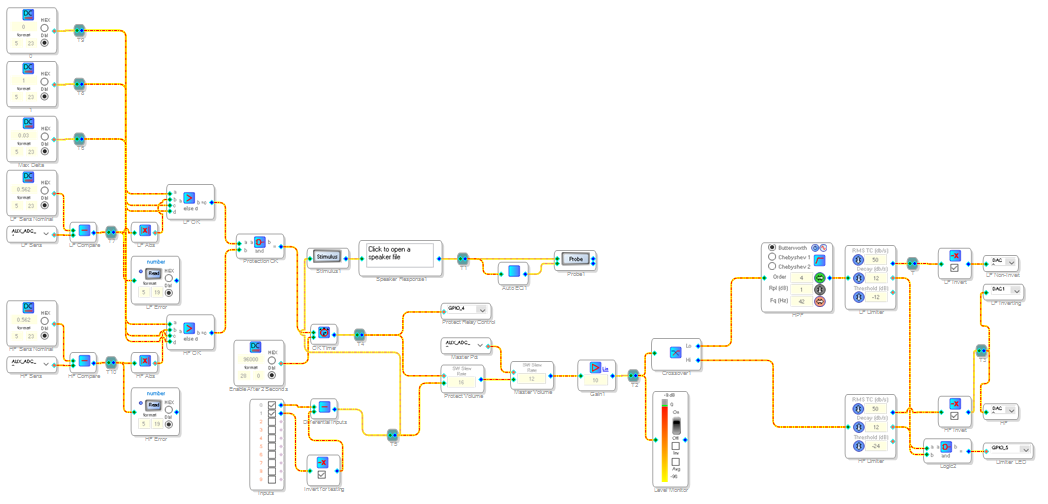Click the Gain1 amplifier icon

point(595,367)
